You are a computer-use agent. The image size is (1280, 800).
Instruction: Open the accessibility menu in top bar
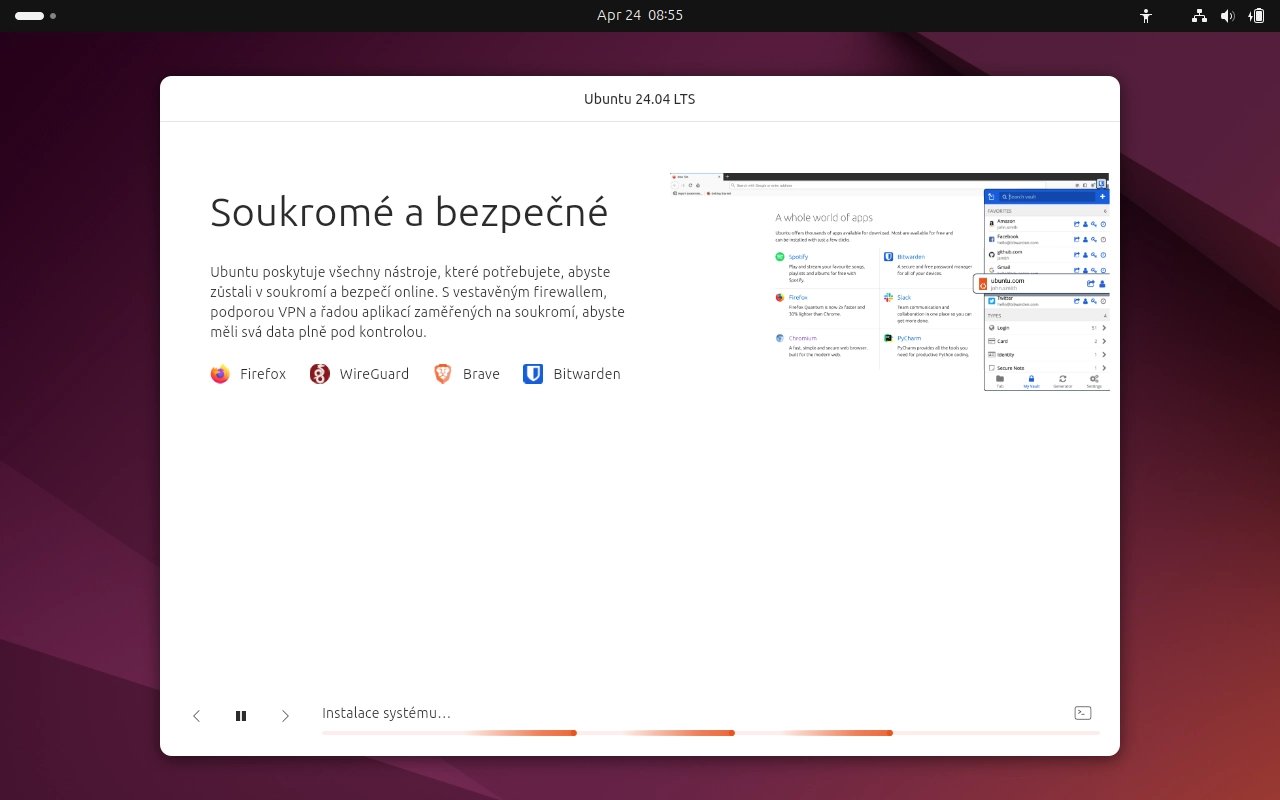[x=1146, y=16]
